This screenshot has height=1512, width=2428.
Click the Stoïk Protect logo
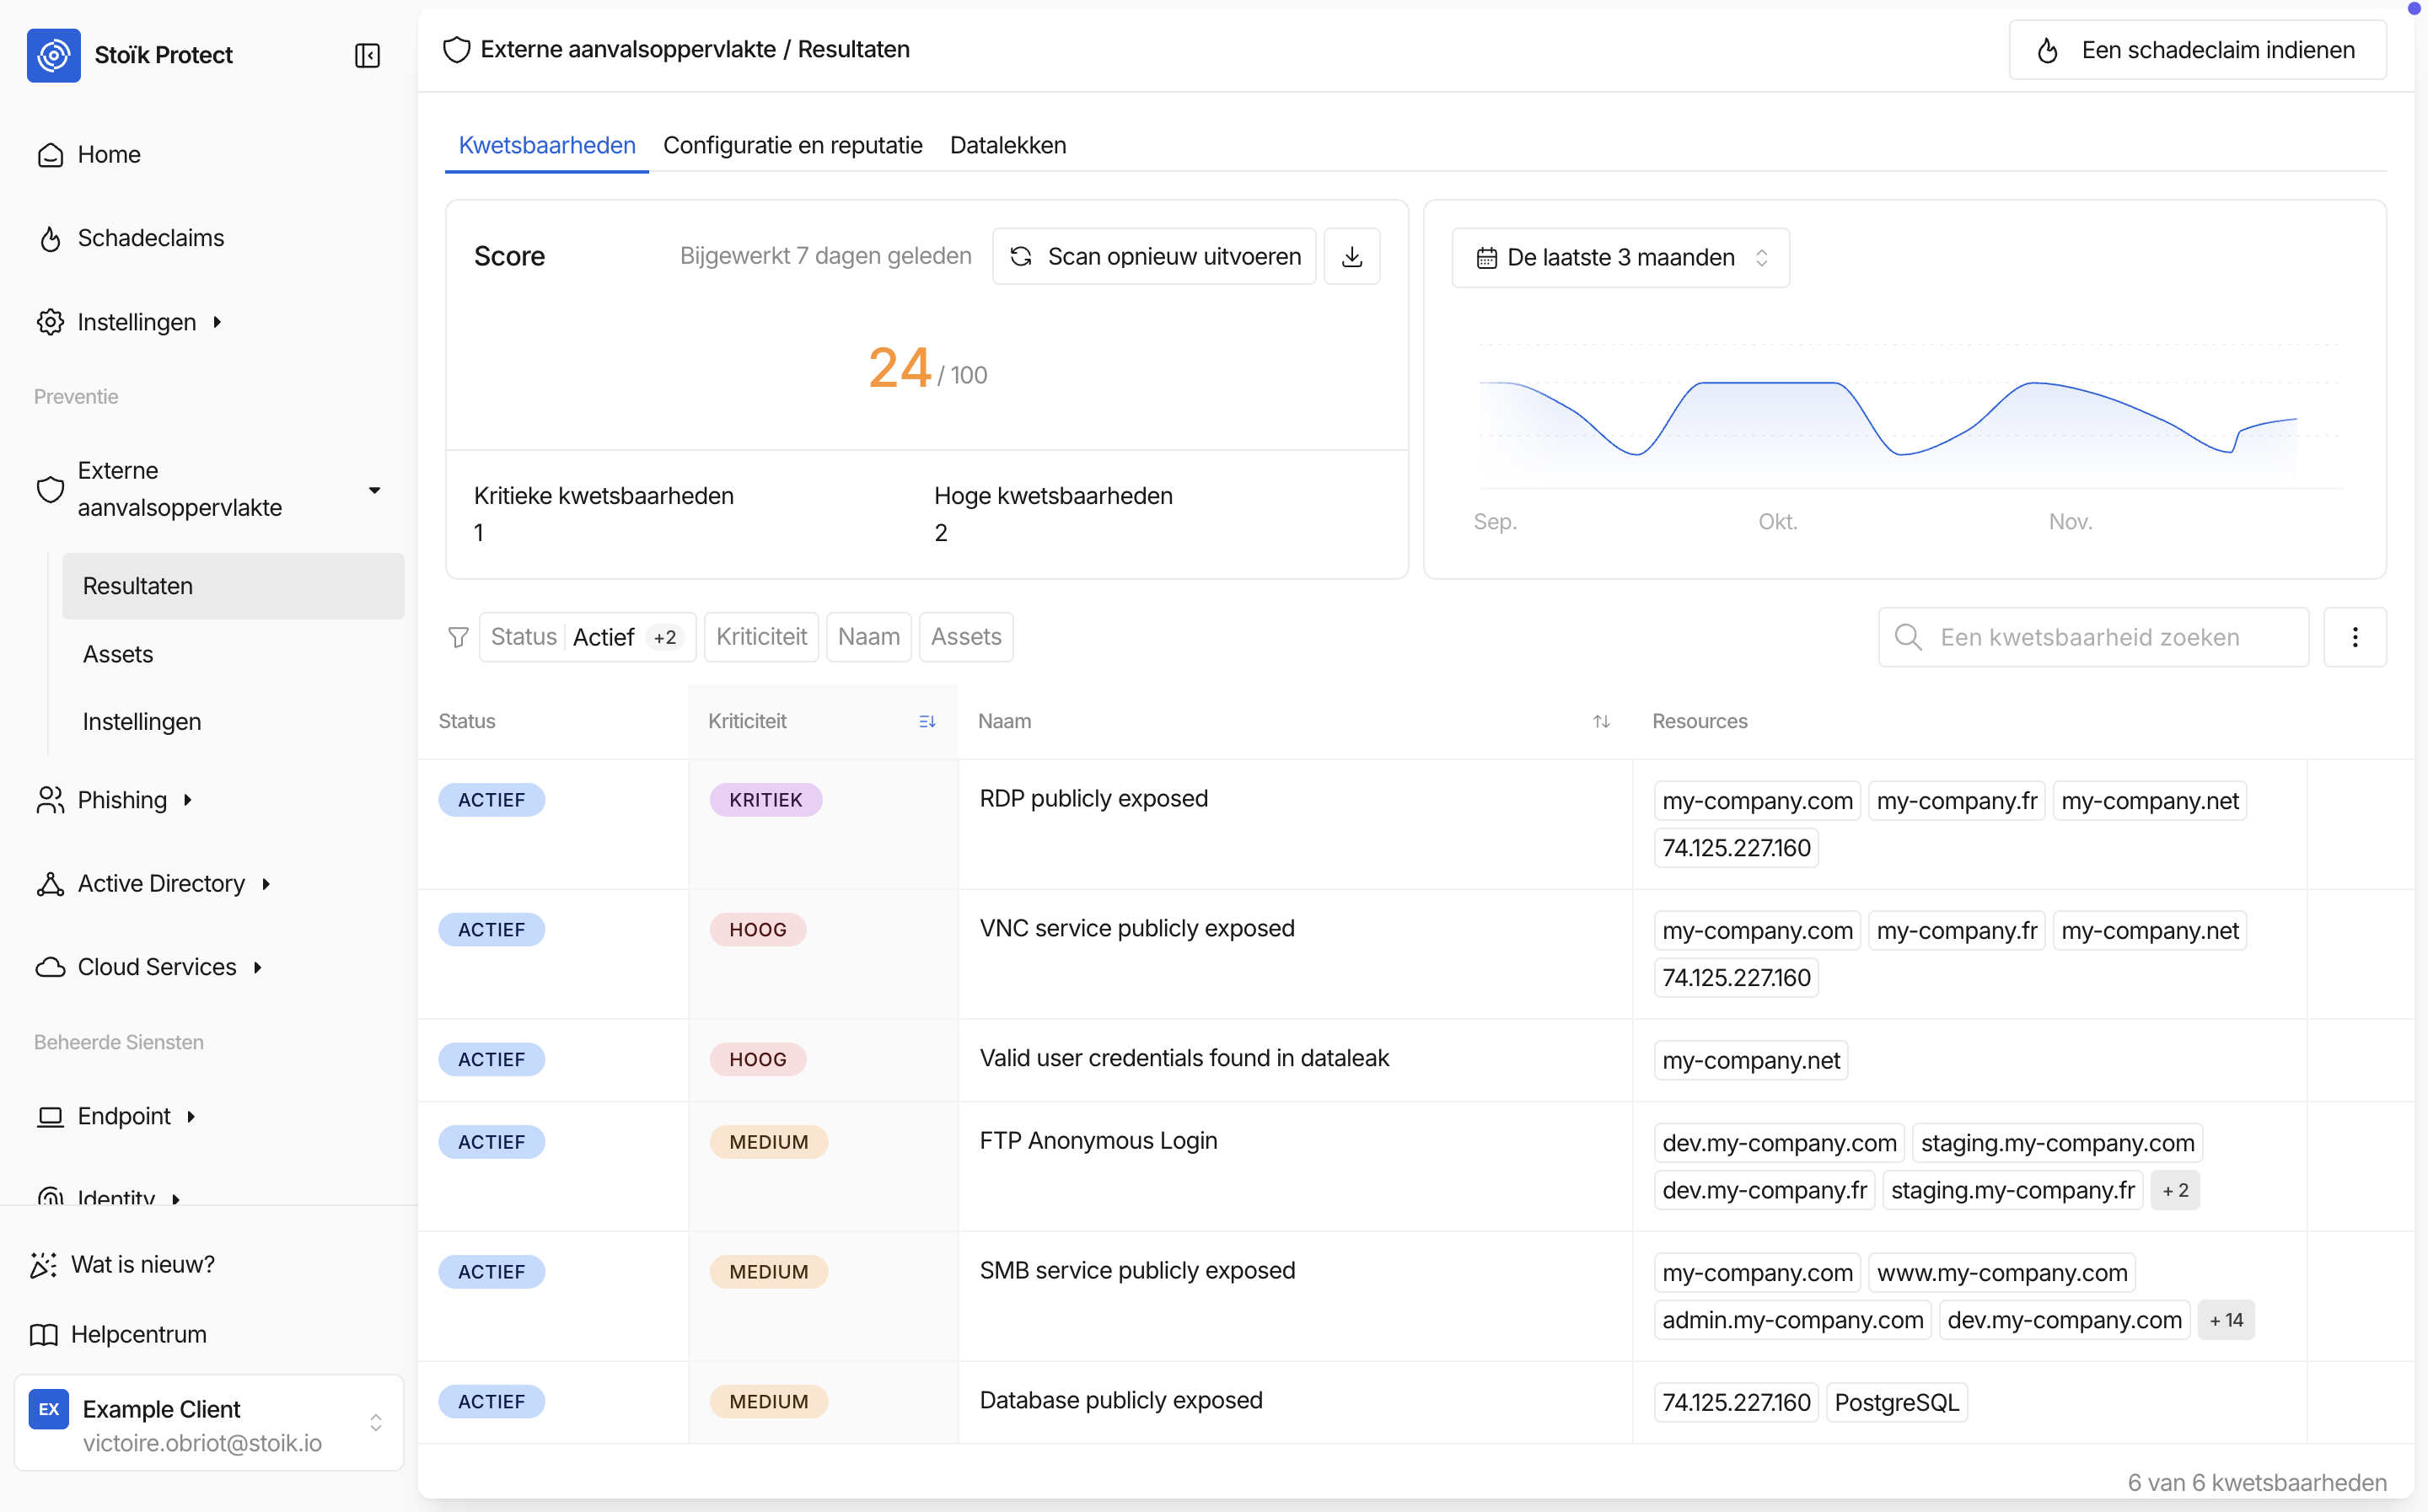[x=54, y=55]
